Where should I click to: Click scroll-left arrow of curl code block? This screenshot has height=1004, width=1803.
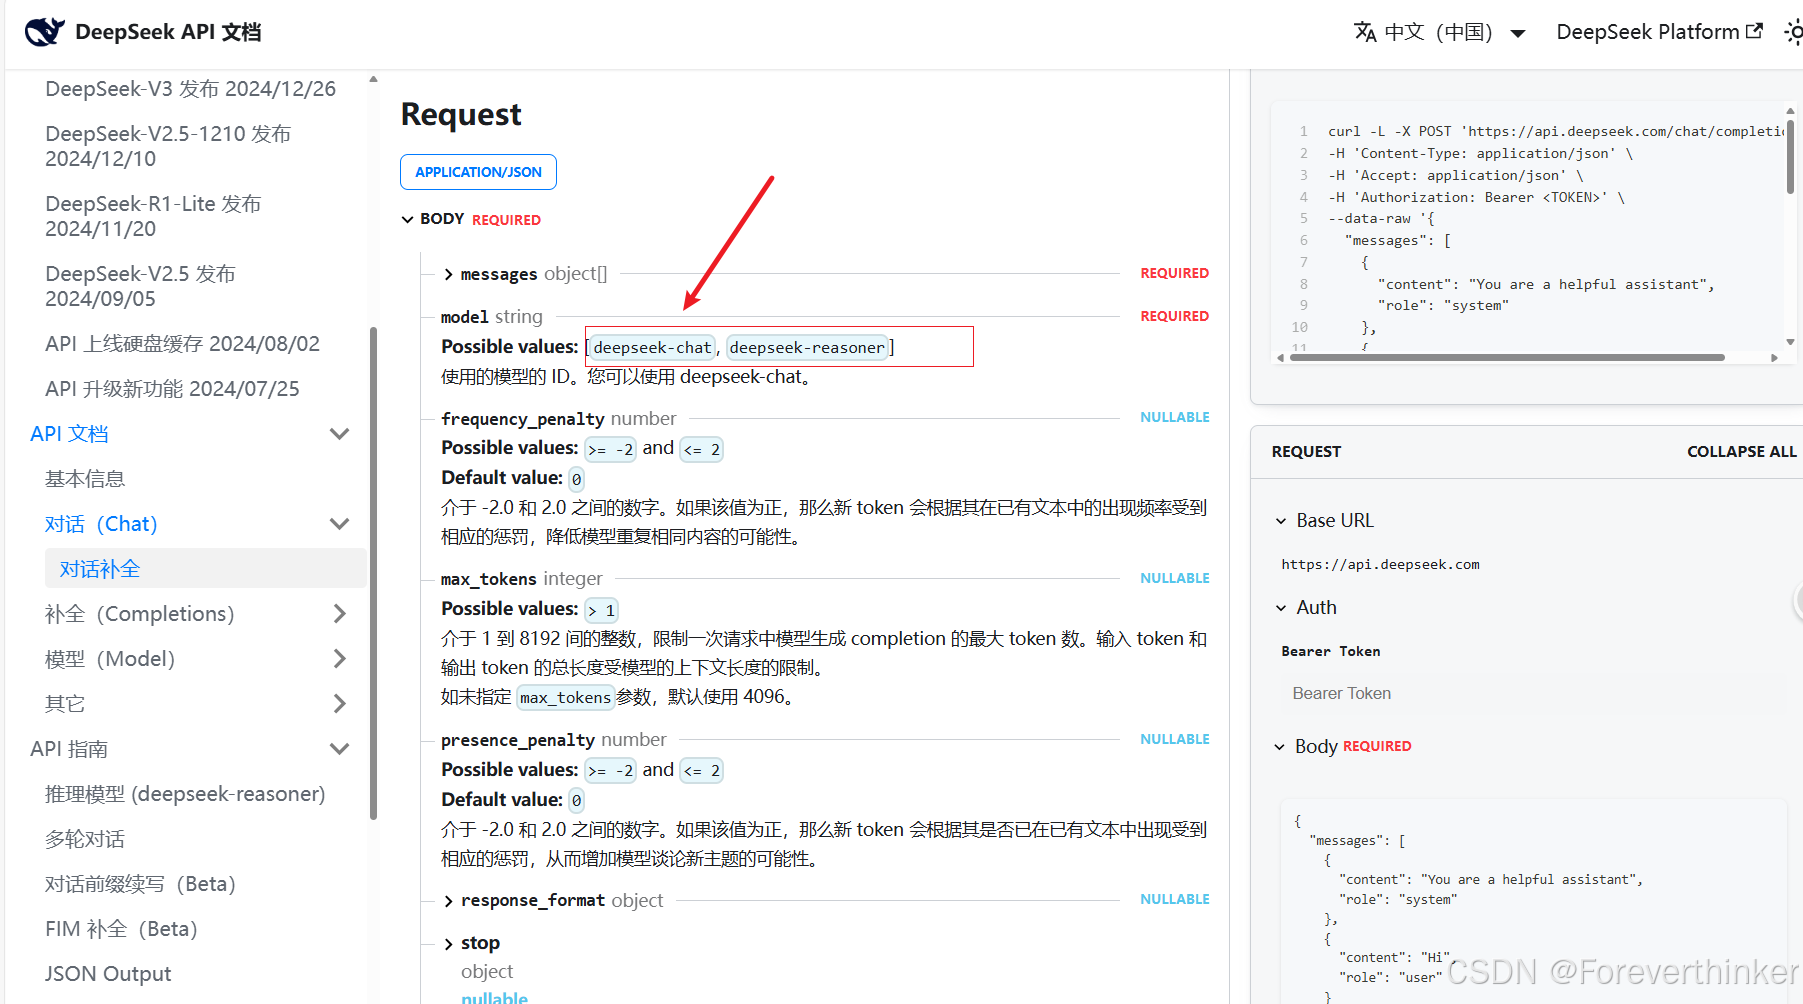tap(1281, 358)
